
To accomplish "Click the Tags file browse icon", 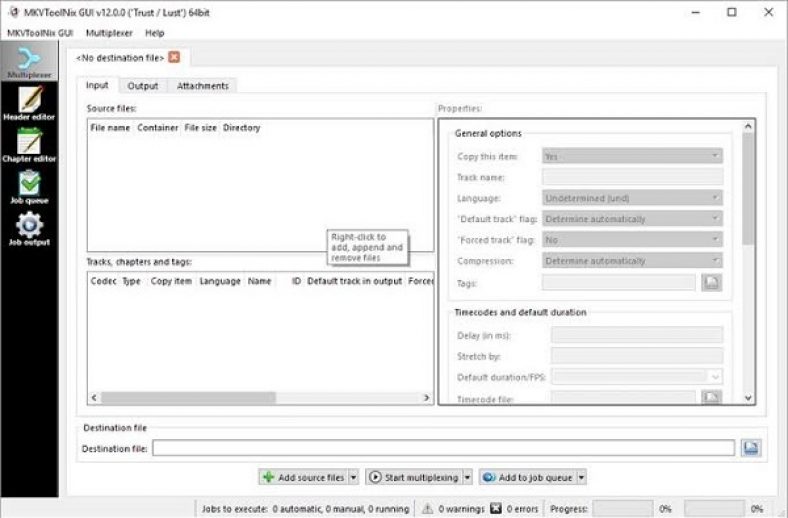I will point(711,283).
